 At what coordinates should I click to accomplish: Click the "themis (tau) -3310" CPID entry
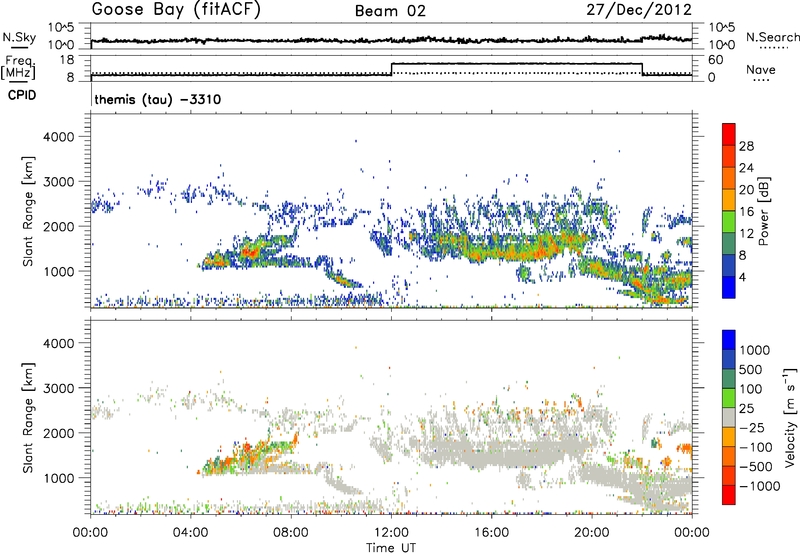[158, 99]
